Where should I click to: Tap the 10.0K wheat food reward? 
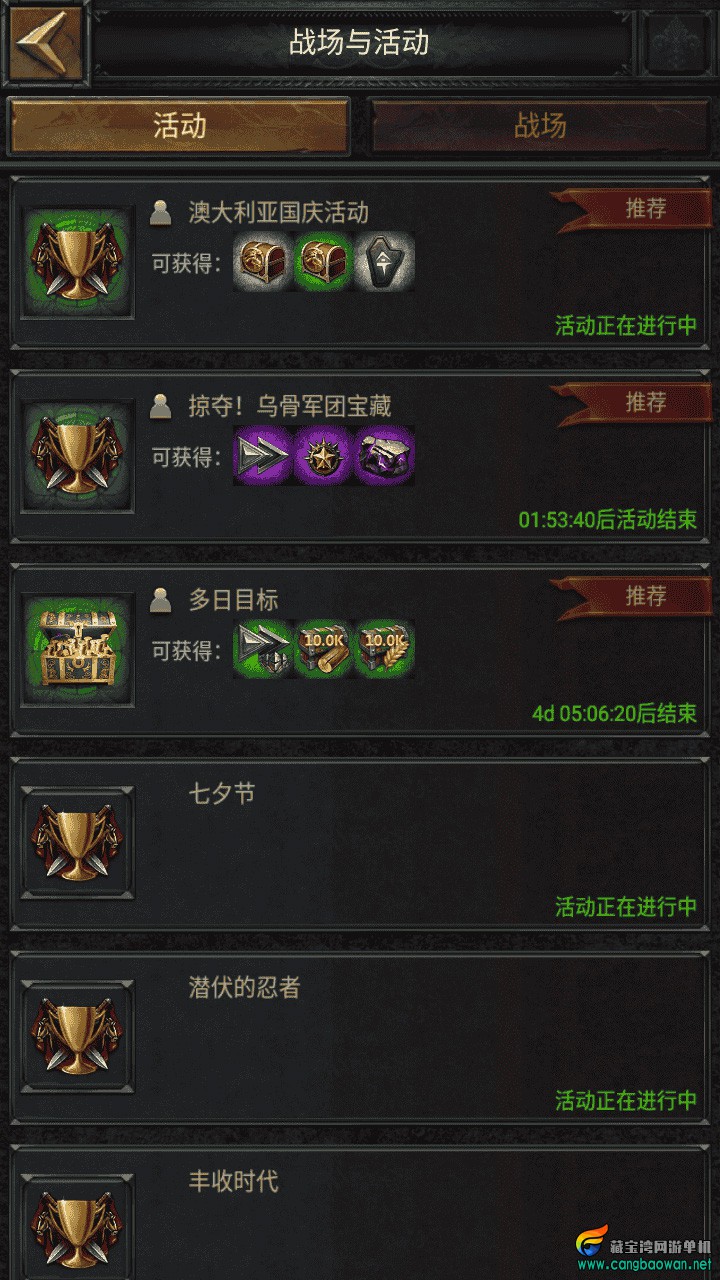pyautogui.click(x=385, y=649)
